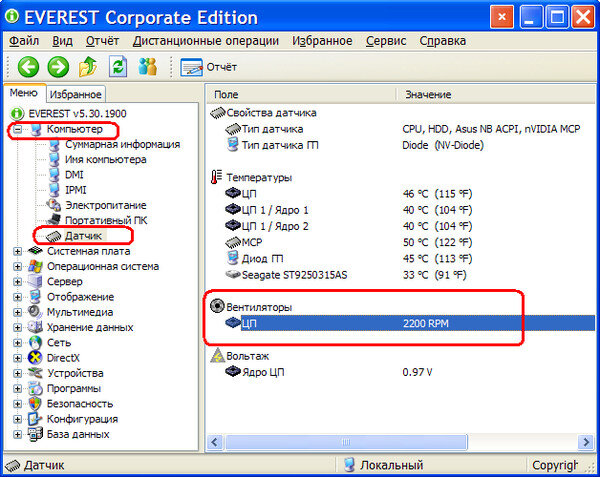
Task: Select the Диод ГП temperature row
Action: point(348,259)
